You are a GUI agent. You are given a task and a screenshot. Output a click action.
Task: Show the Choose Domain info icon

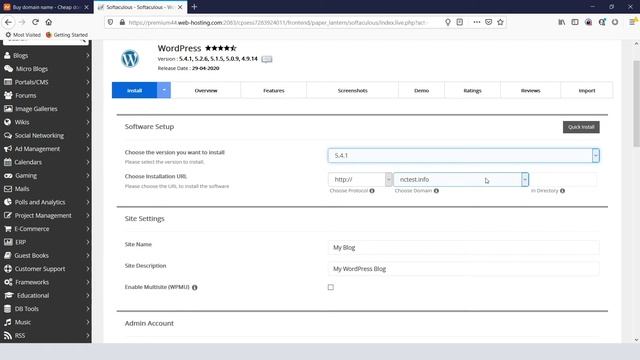pyautogui.click(x=436, y=191)
